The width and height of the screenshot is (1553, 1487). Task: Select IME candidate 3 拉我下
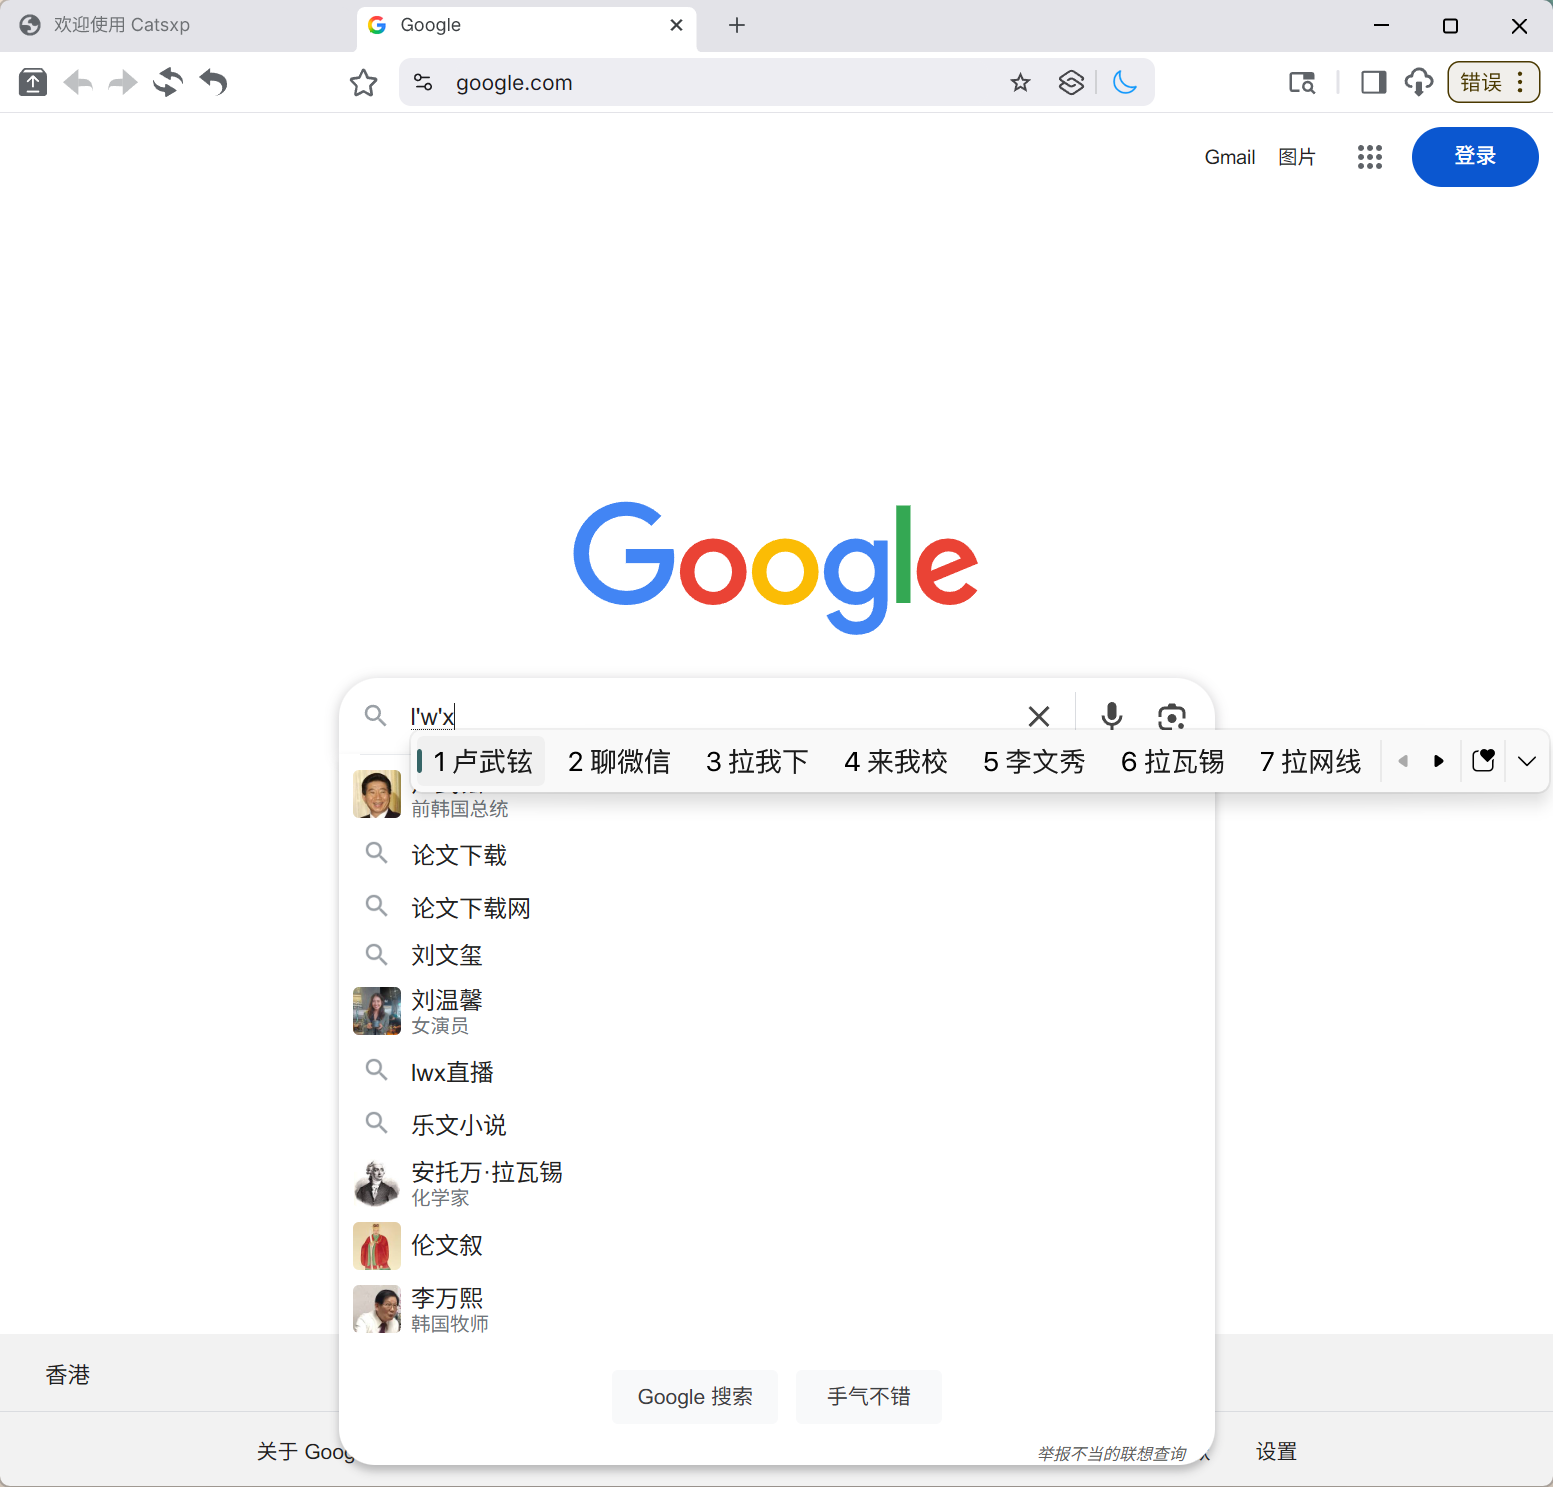757,762
